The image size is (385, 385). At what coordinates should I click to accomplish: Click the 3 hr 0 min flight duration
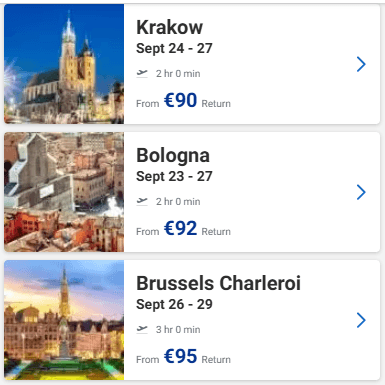click(x=178, y=329)
